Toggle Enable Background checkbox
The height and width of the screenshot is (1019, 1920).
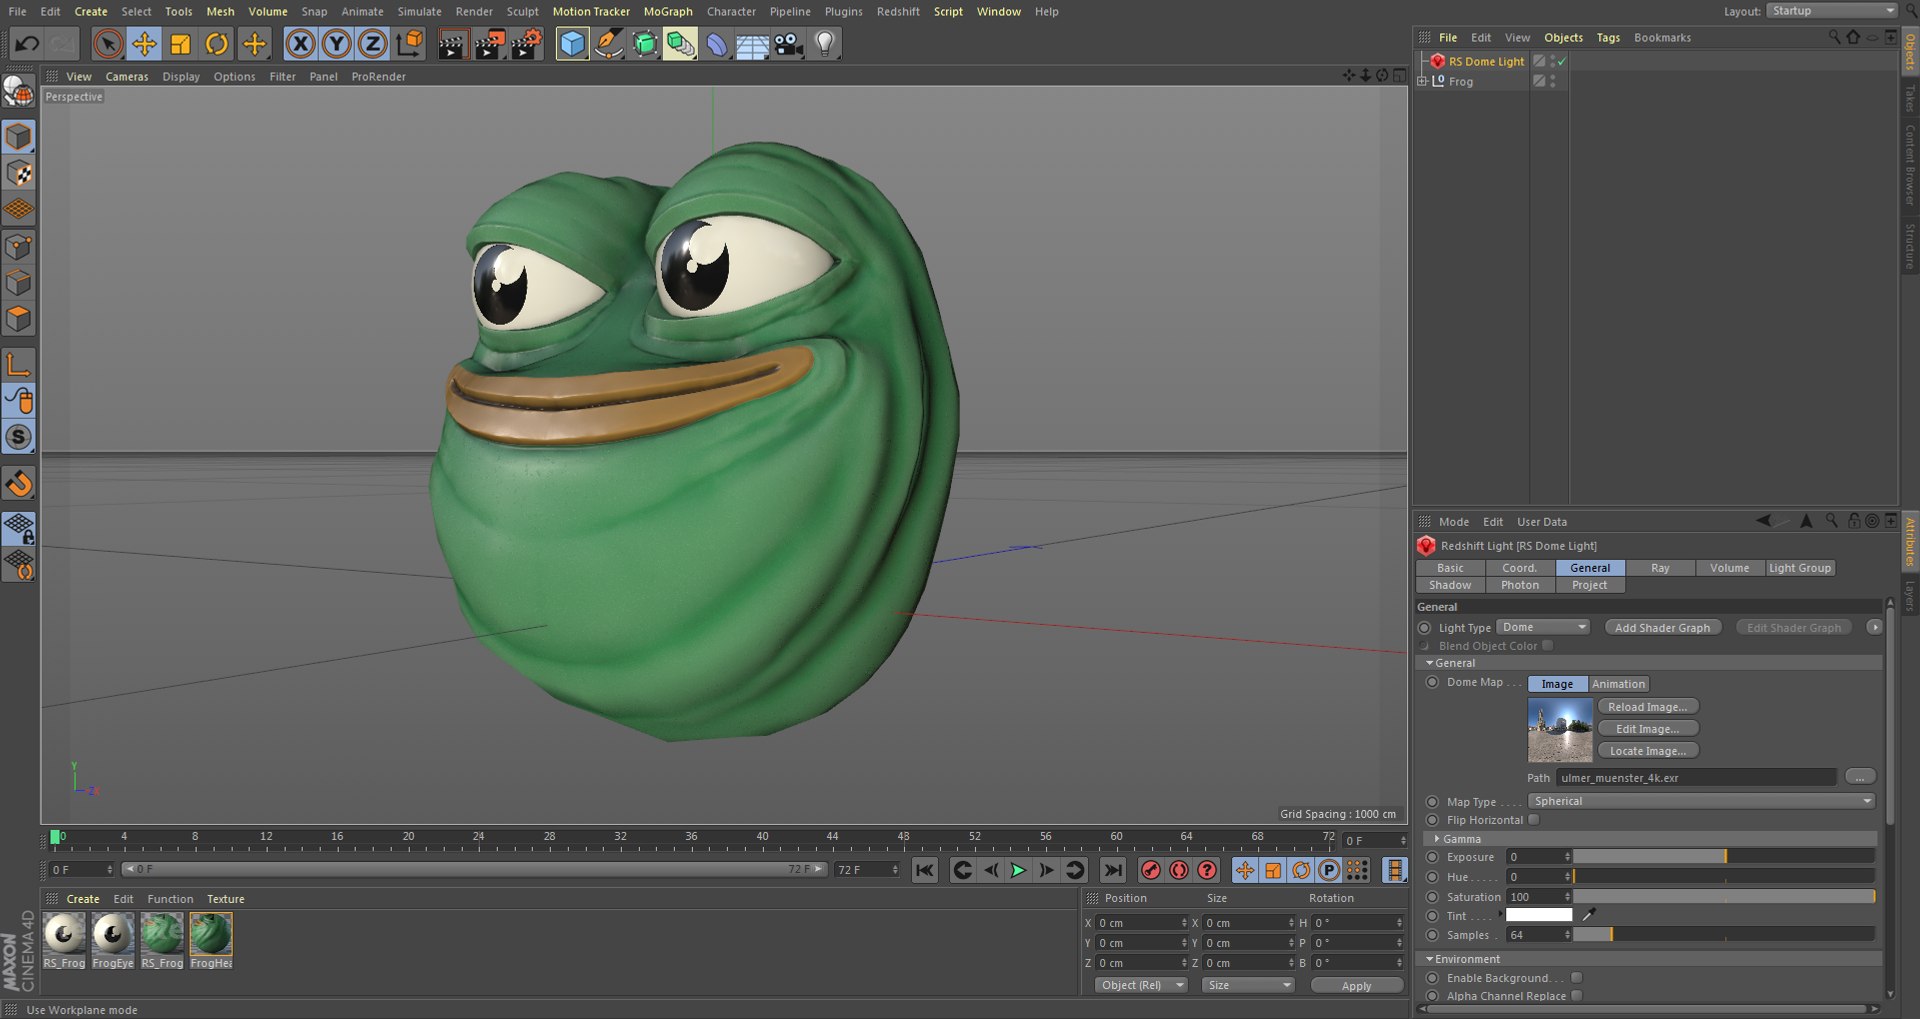coord(1577,978)
